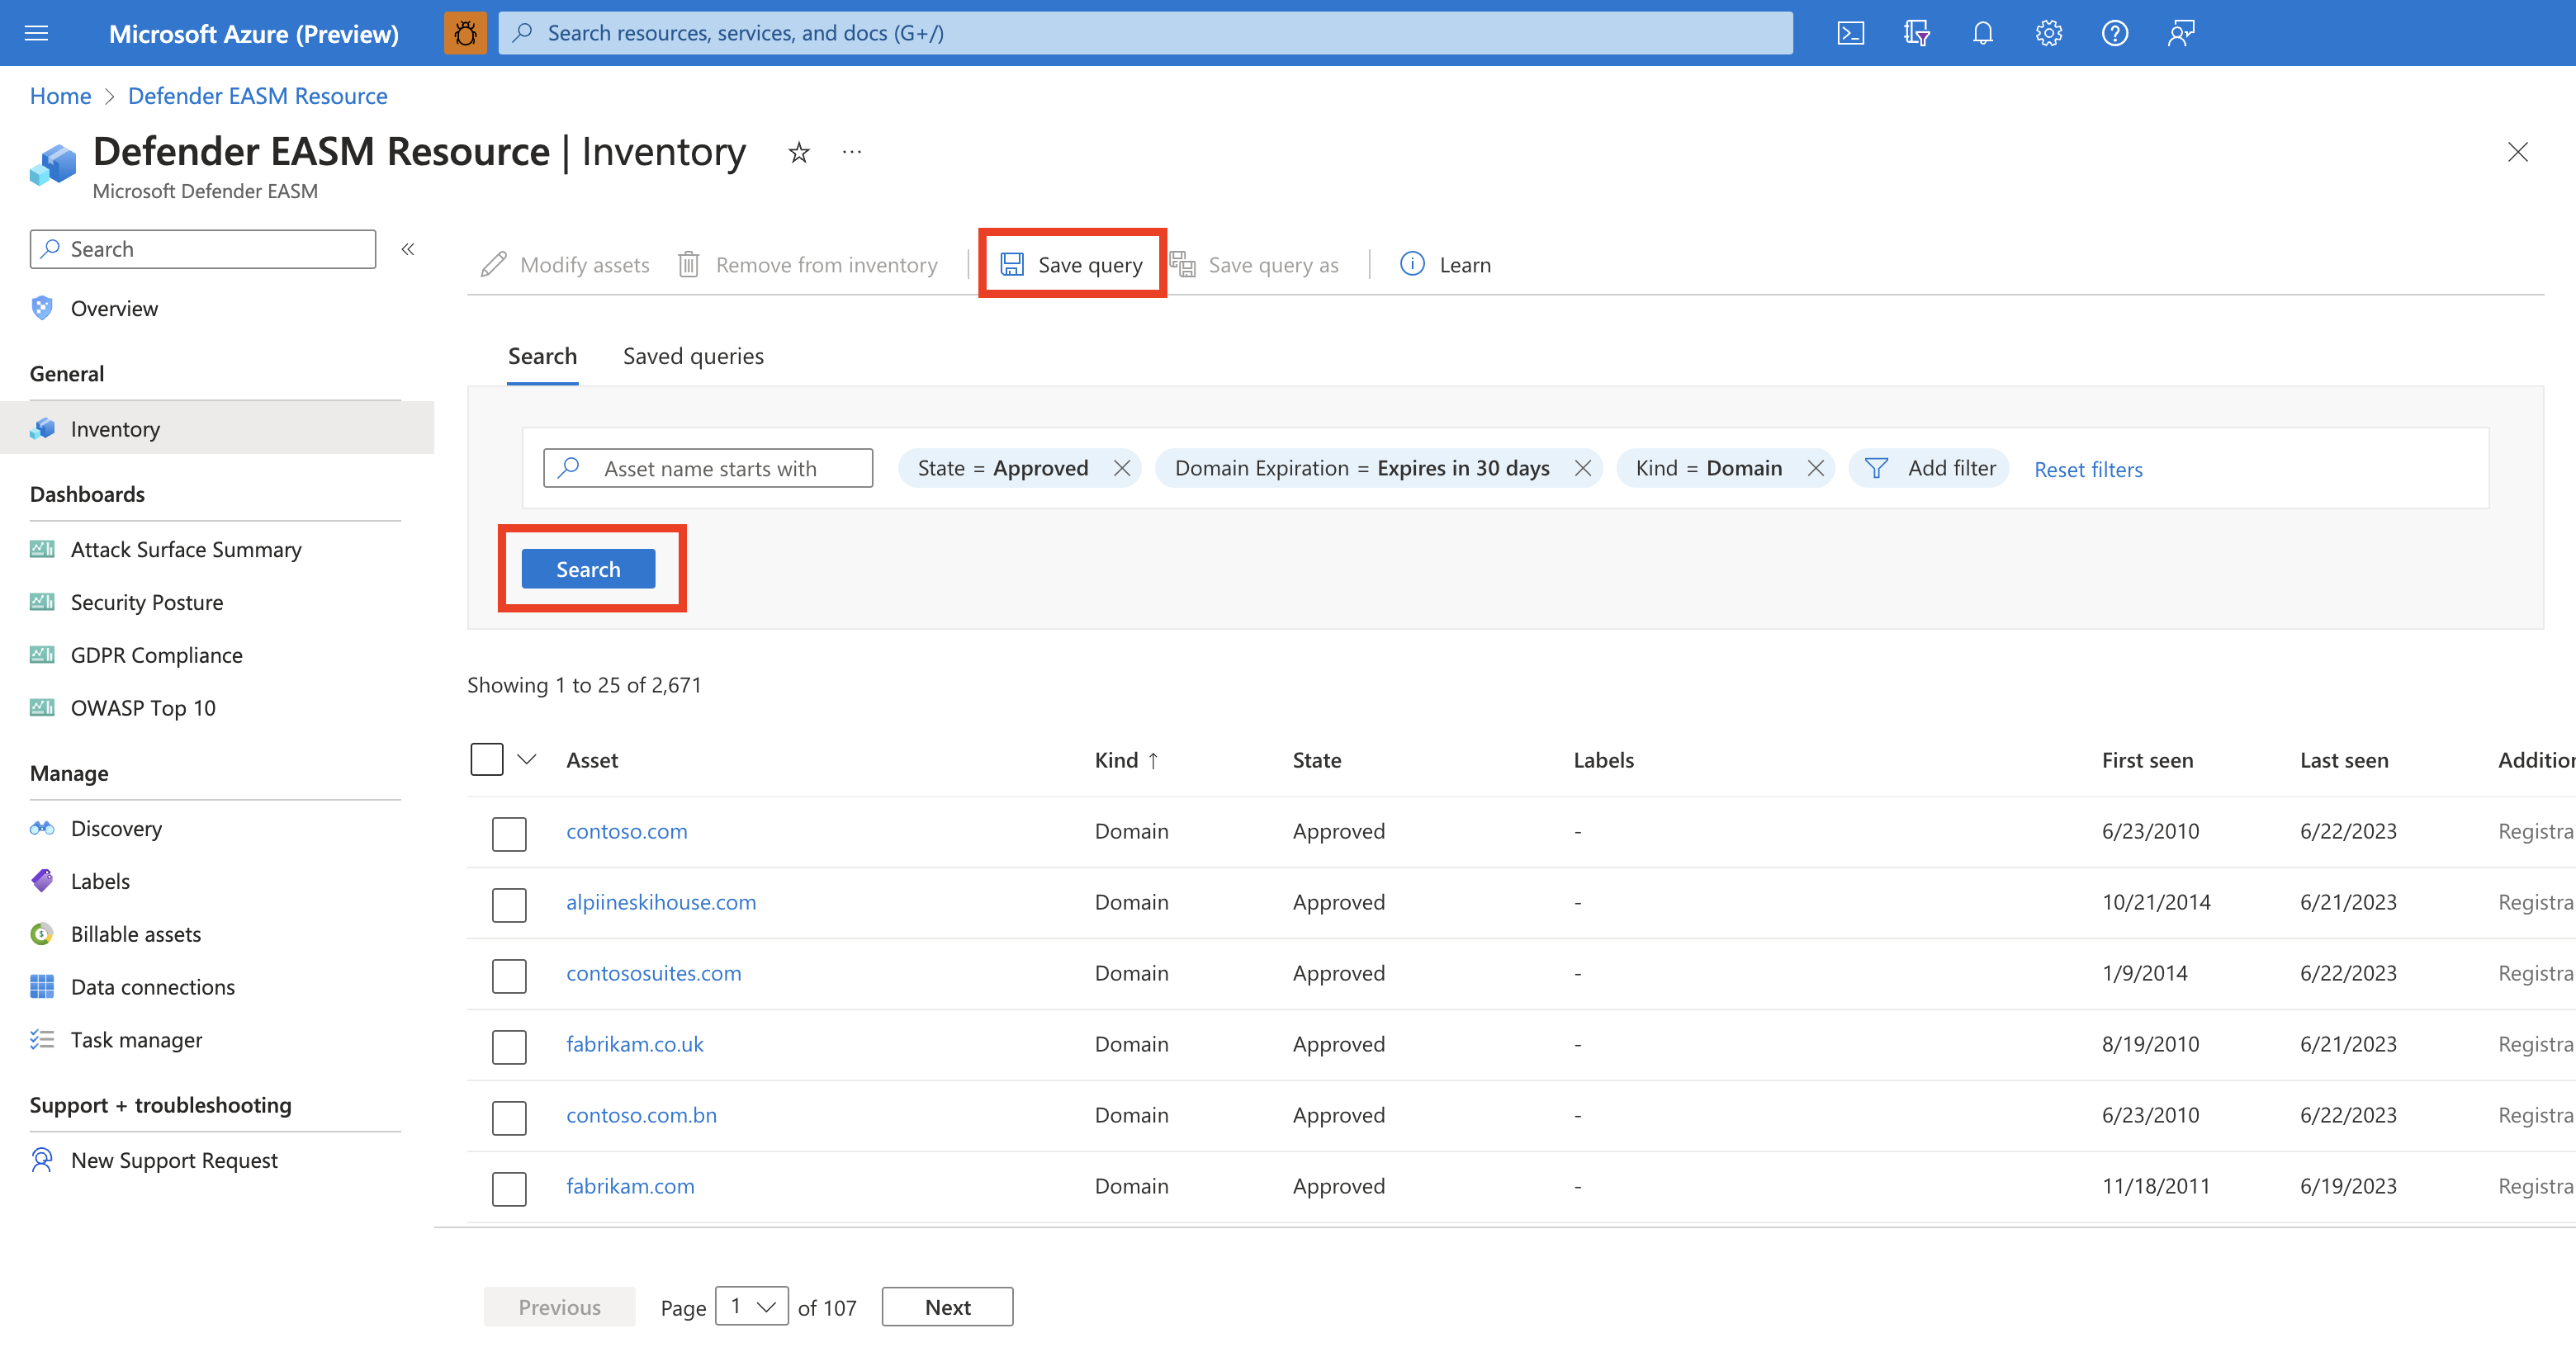Toggle the State = Approved filter off

pos(1120,468)
